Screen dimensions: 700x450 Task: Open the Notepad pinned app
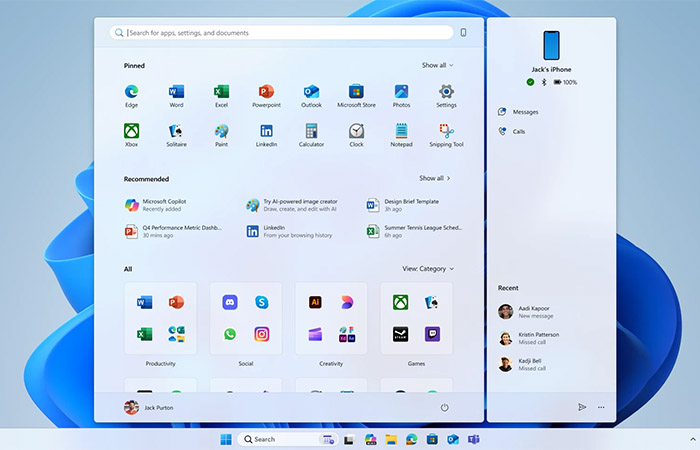[x=401, y=132]
